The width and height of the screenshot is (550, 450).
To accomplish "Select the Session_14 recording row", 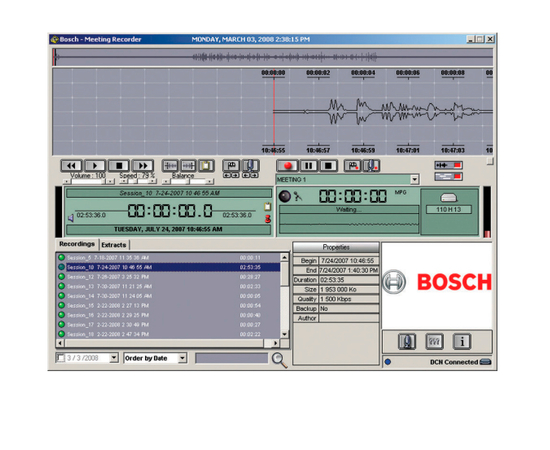I will coord(169,296).
